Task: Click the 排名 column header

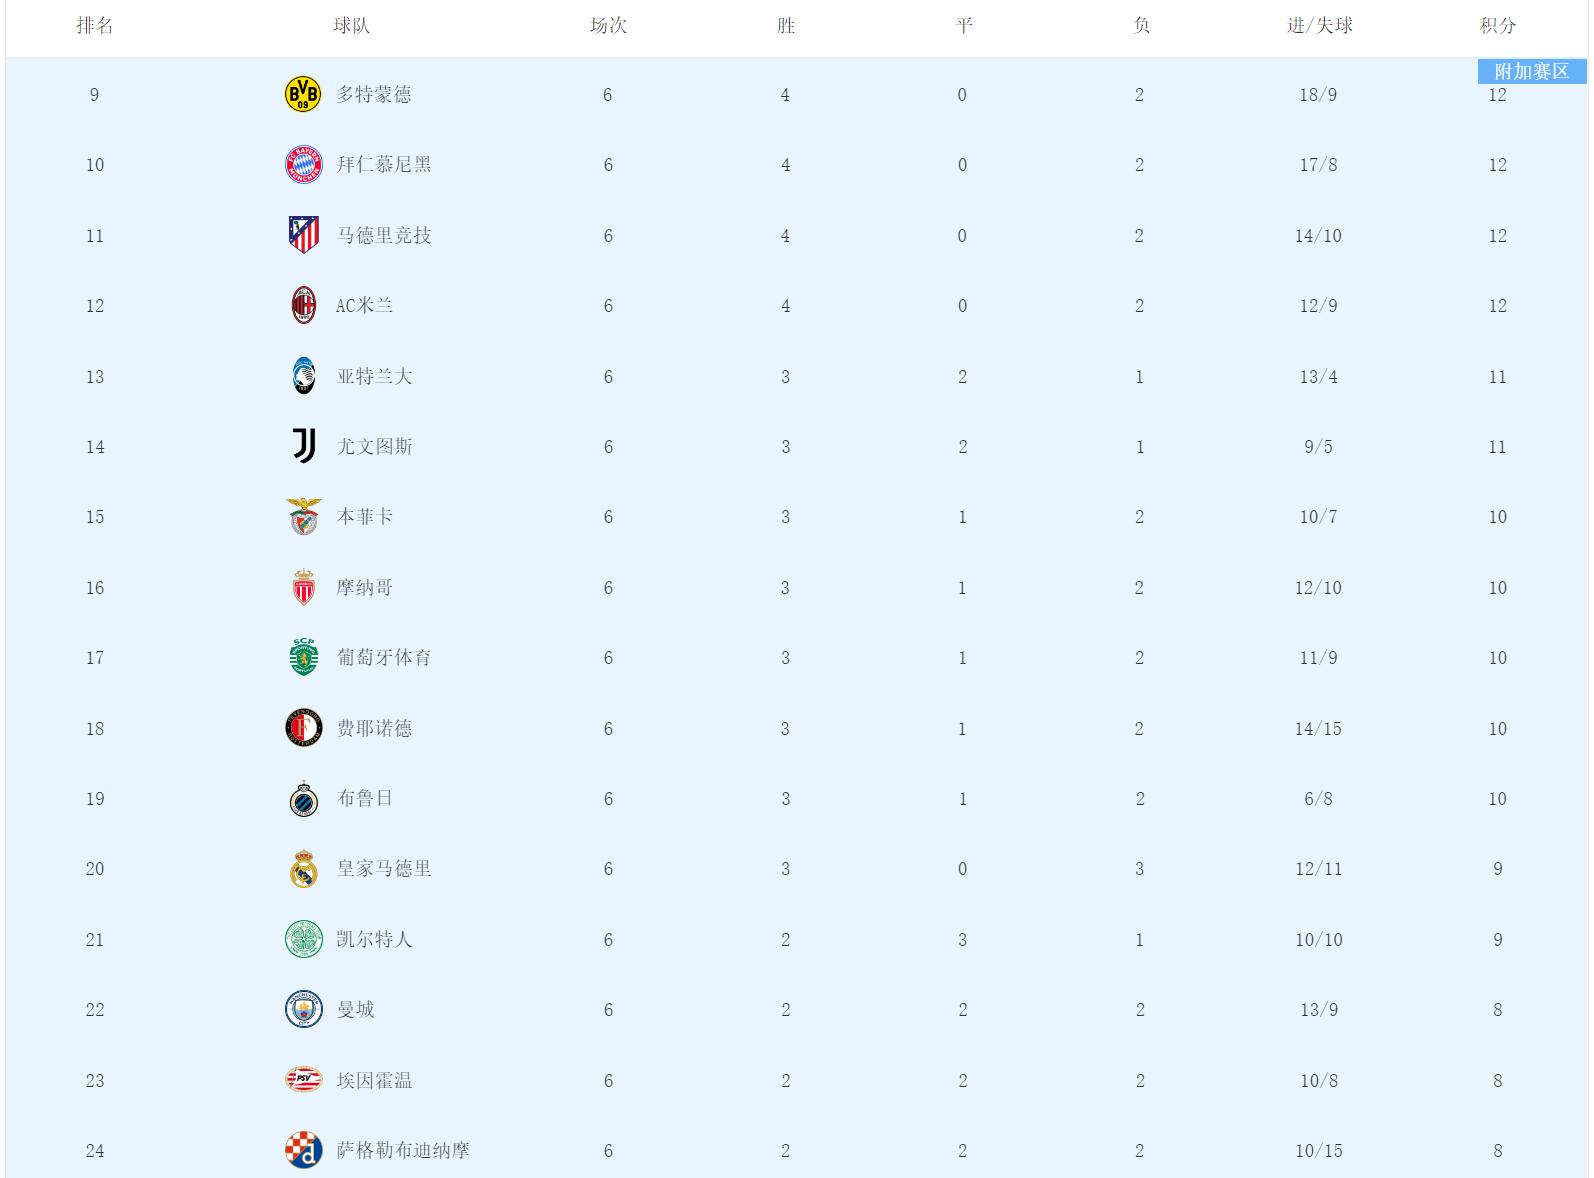Action: point(95,26)
